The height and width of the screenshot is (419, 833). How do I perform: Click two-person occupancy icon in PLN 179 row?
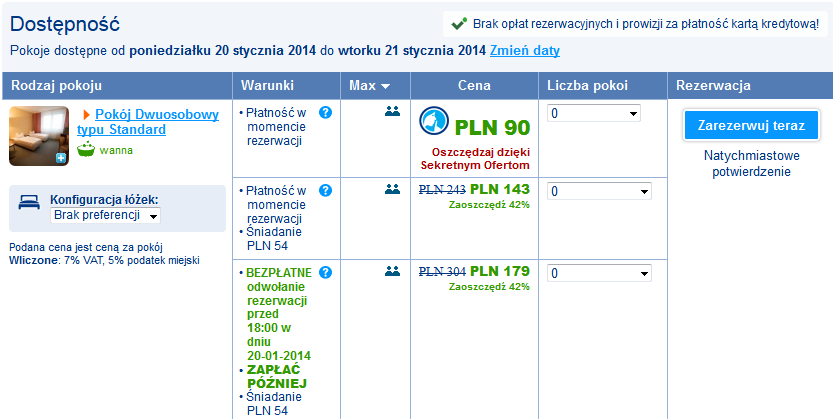click(392, 271)
